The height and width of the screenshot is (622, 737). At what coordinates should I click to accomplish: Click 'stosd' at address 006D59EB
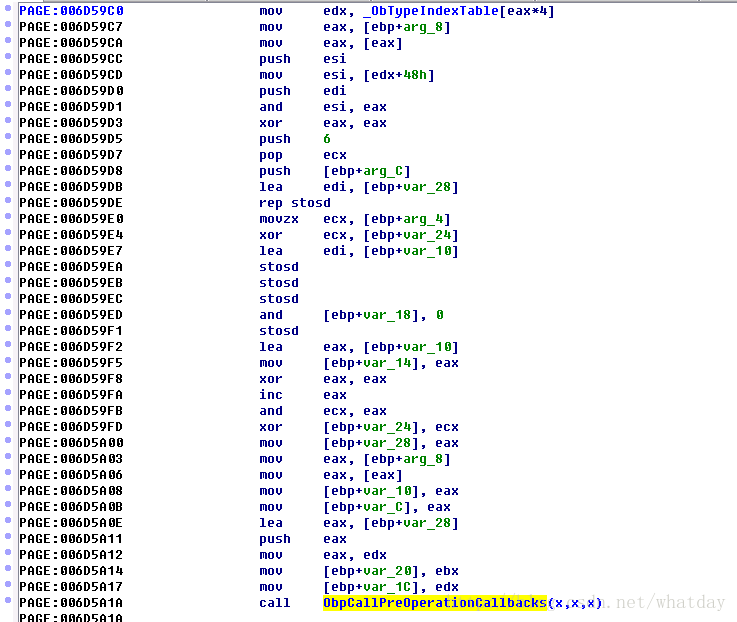point(279,283)
